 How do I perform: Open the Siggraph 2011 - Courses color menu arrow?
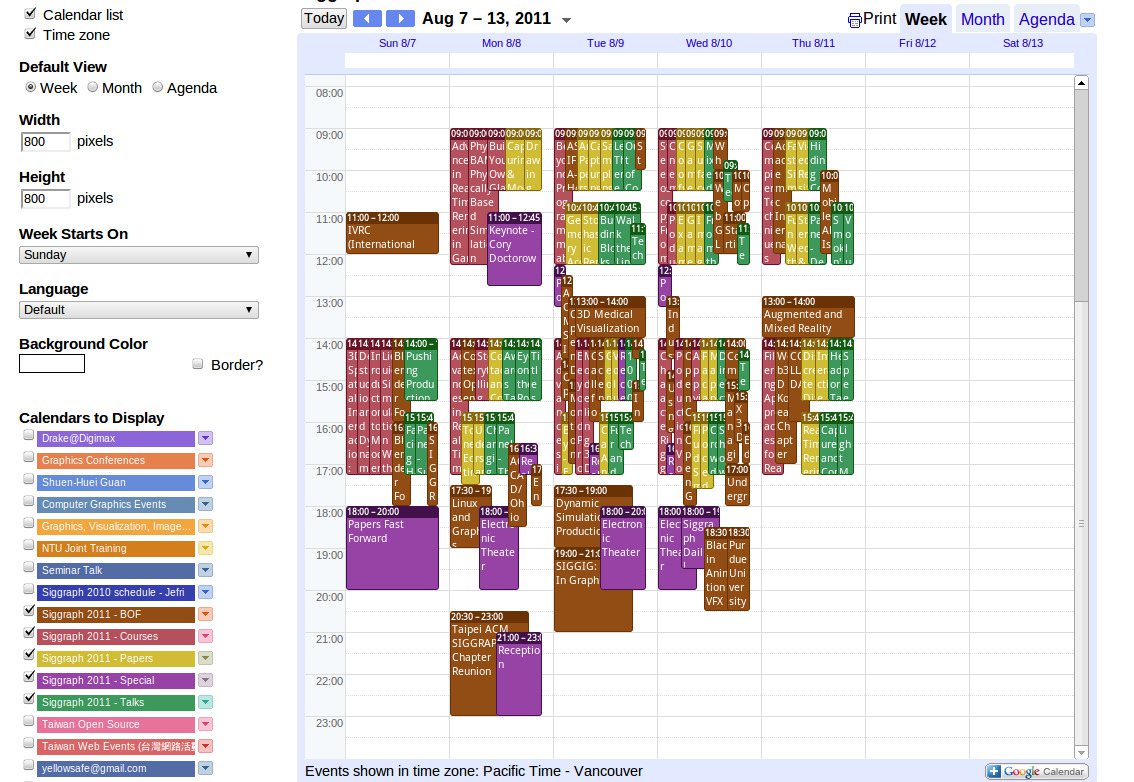(x=205, y=637)
